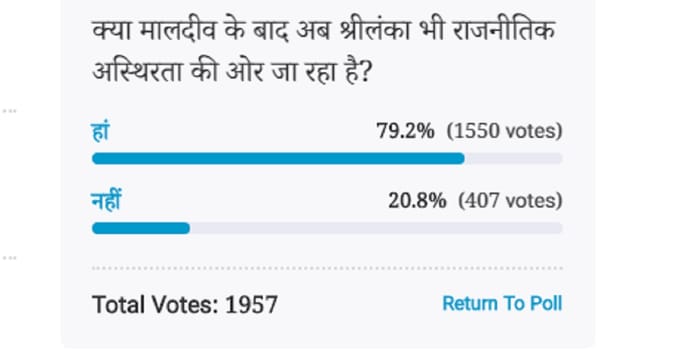Viewport: 674px width, 363px height.
Task: Select the हां poll answer label
Action: click(x=101, y=131)
